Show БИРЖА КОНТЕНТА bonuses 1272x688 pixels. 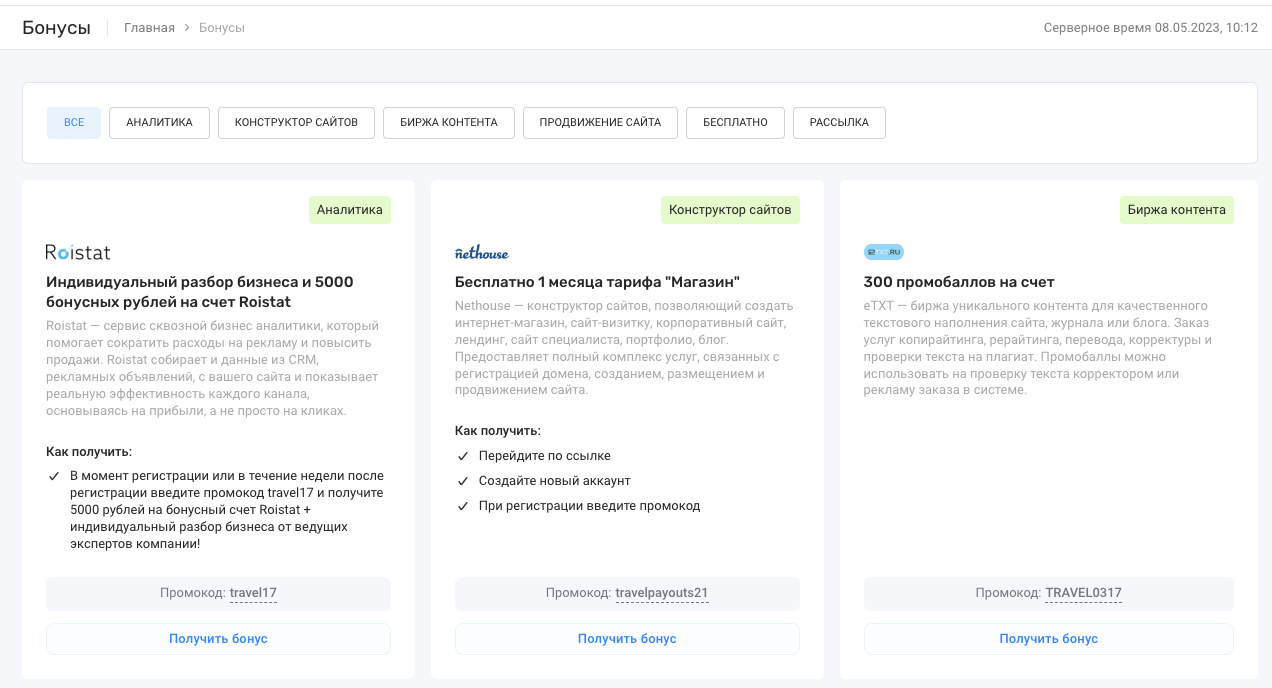click(449, 123)
